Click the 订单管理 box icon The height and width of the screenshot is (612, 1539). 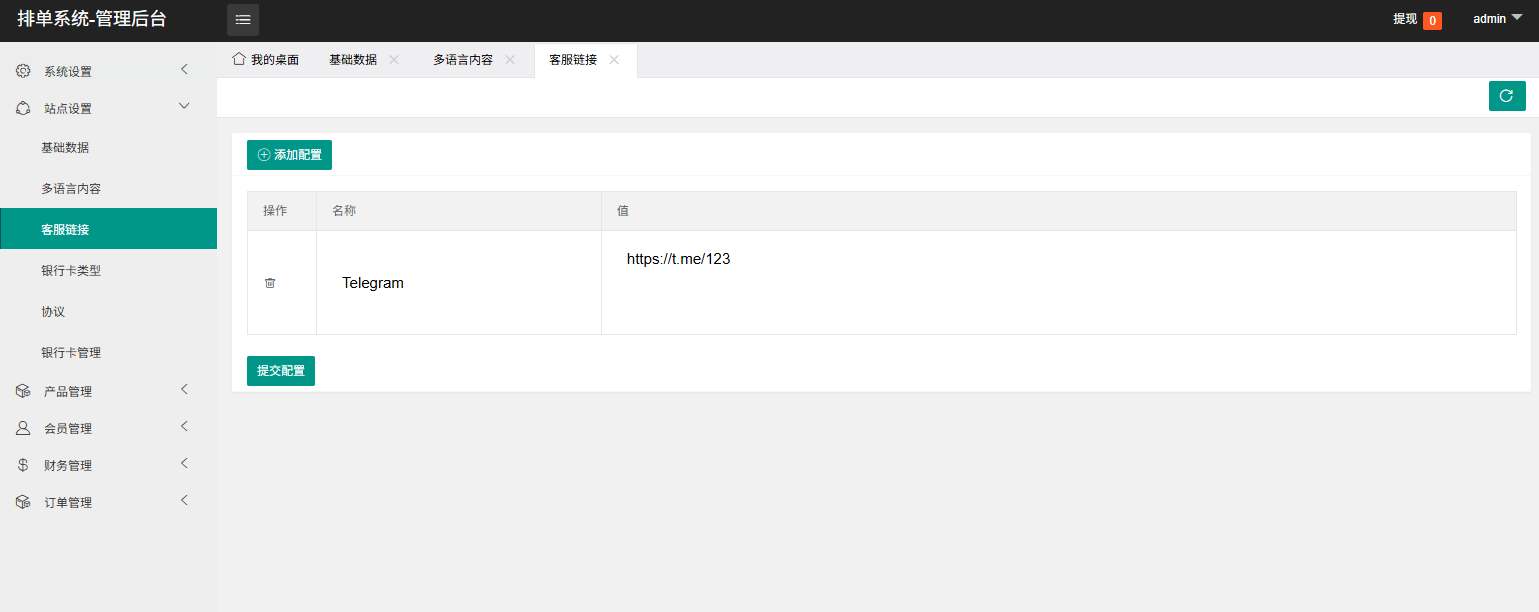(x=23, y=502)
